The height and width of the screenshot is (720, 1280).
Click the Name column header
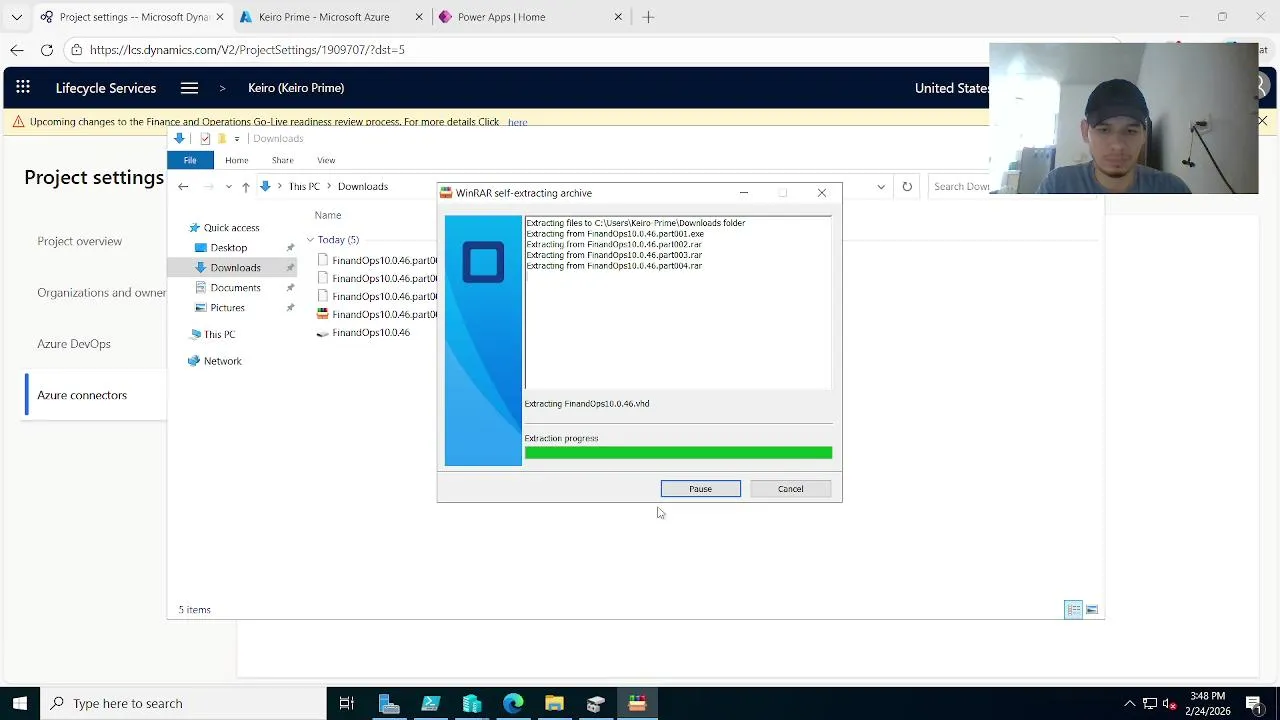click(x=328, y=215)
